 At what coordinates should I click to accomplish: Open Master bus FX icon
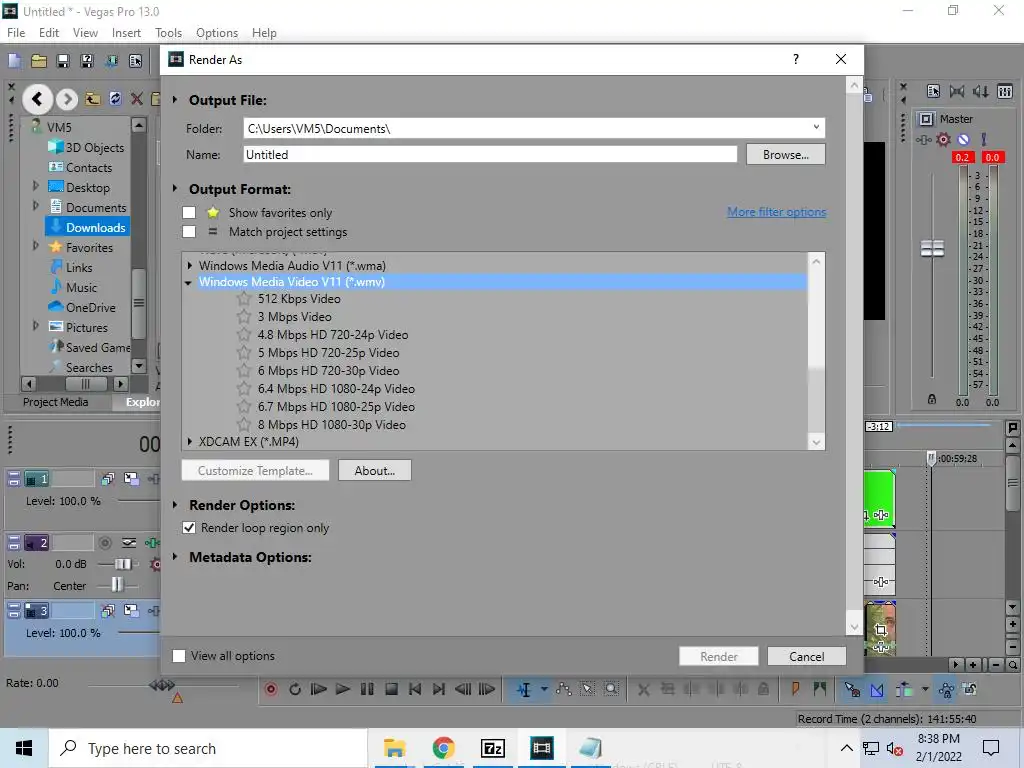(923, 140)
